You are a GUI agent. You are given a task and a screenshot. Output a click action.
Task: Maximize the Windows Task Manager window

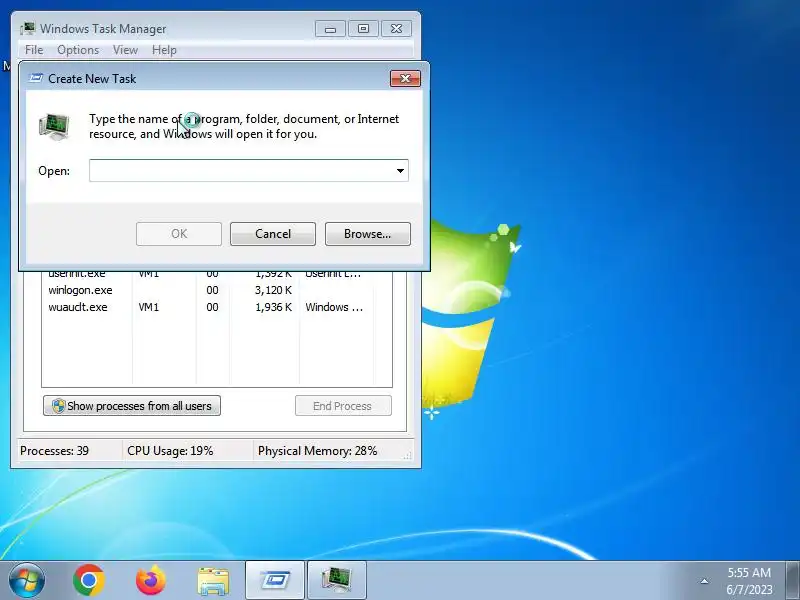[363, 29]
